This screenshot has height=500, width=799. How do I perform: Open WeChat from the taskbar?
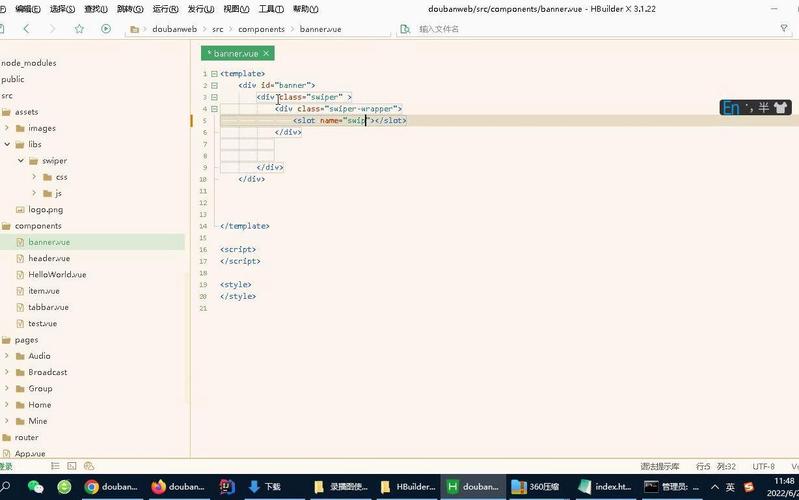pos(35,487)
